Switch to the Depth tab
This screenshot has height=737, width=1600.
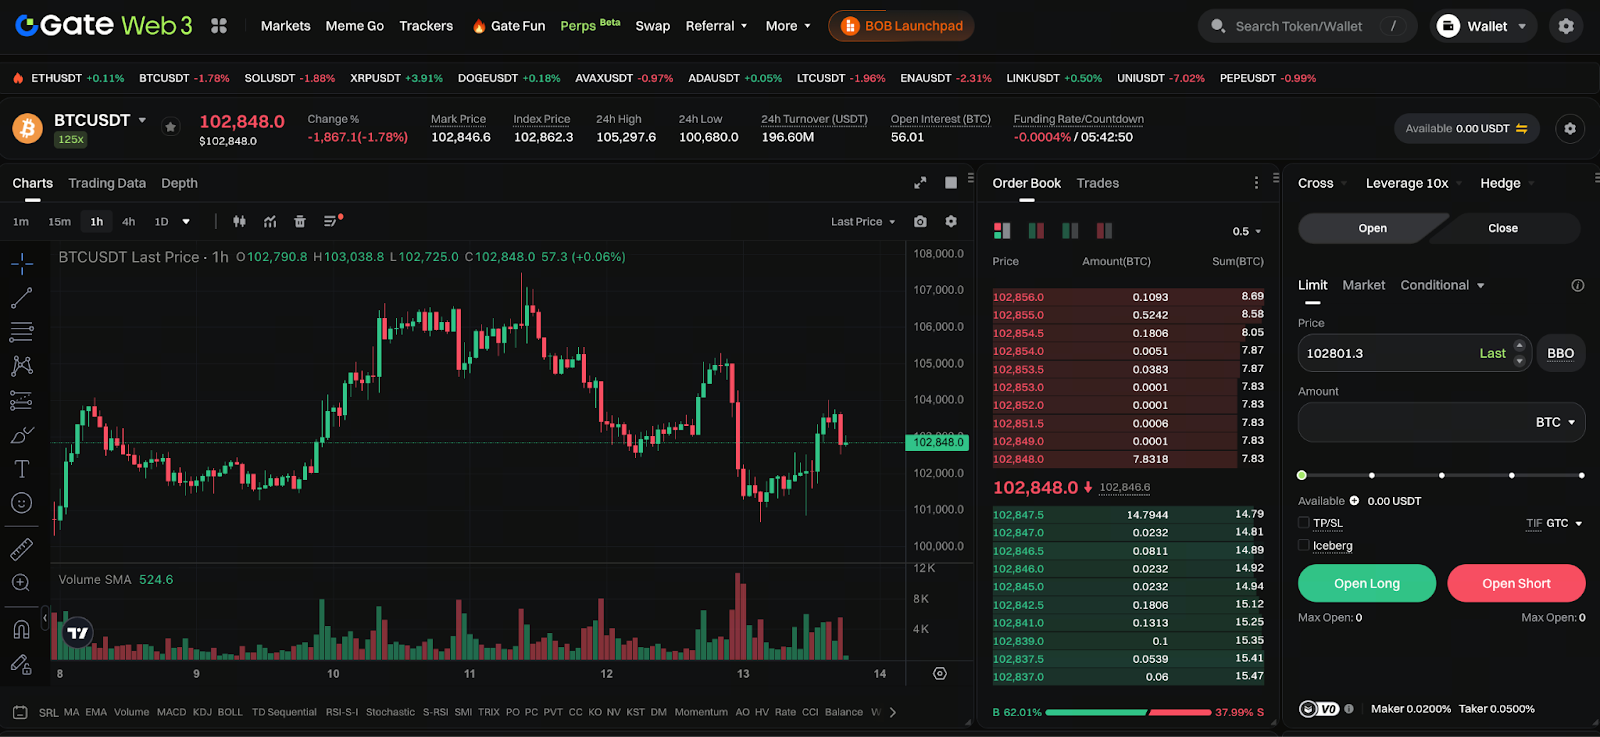point(179,183)
